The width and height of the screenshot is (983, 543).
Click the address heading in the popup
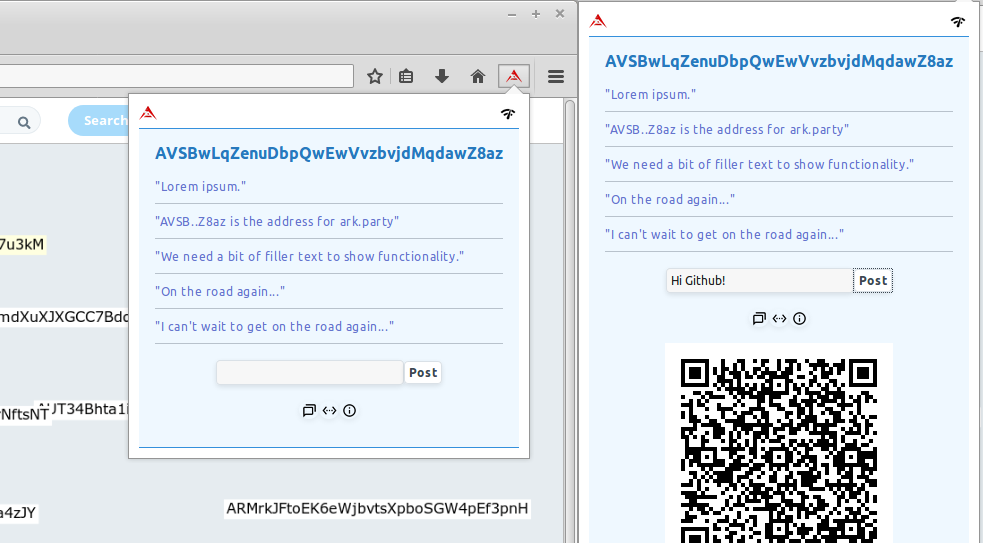point(329,154)
